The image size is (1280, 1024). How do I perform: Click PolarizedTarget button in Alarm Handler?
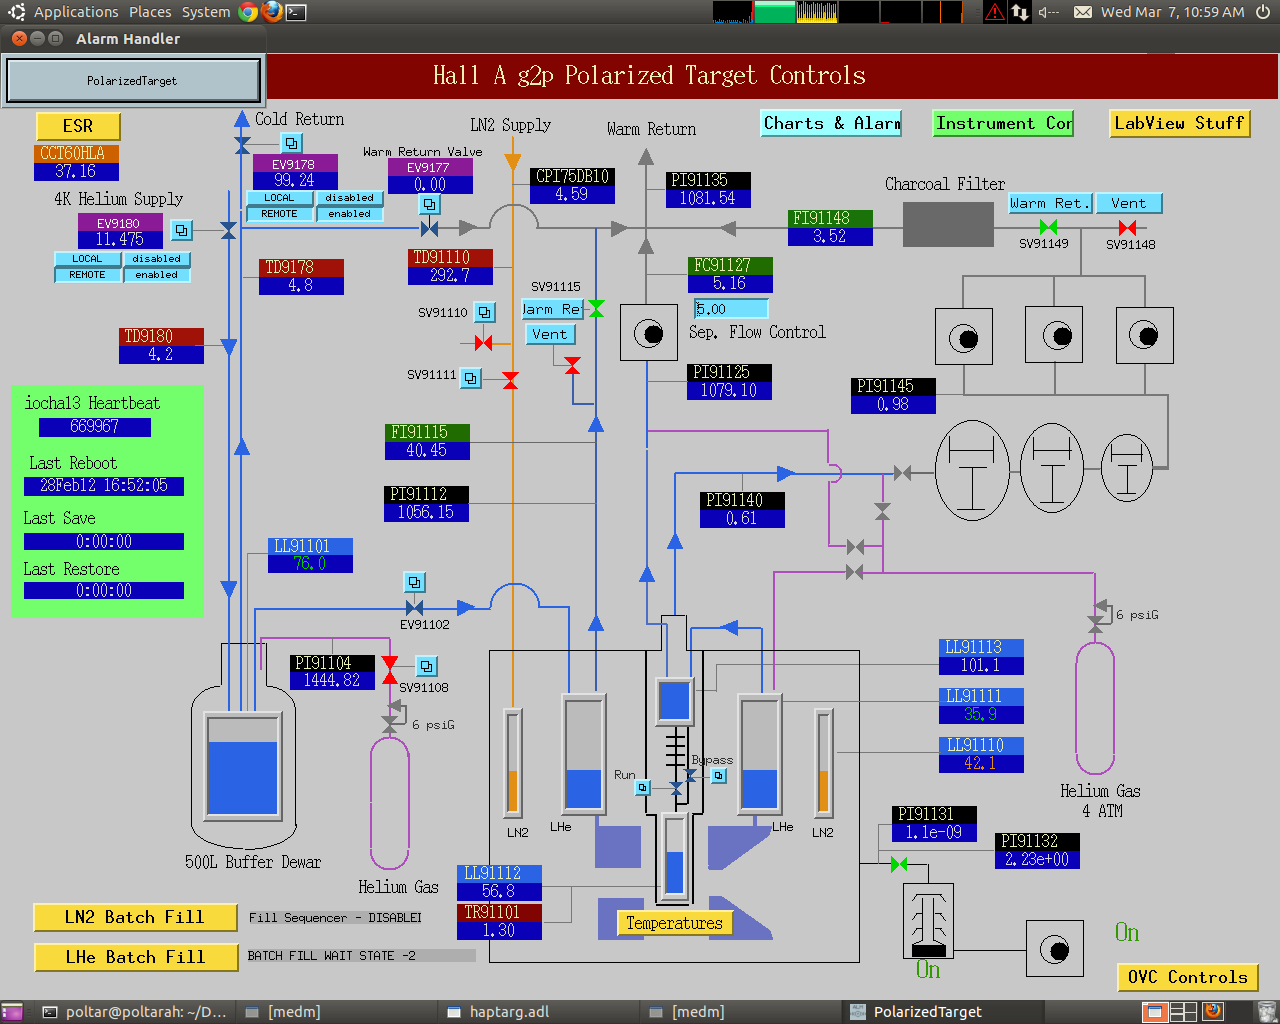(x=132, y=80)
